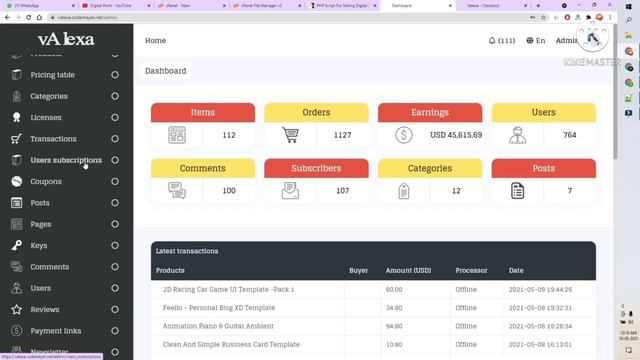The width and height of the screenshot is (640, 360).
Task: Click the vAlexa logo
Action: [x=66, y=39]
